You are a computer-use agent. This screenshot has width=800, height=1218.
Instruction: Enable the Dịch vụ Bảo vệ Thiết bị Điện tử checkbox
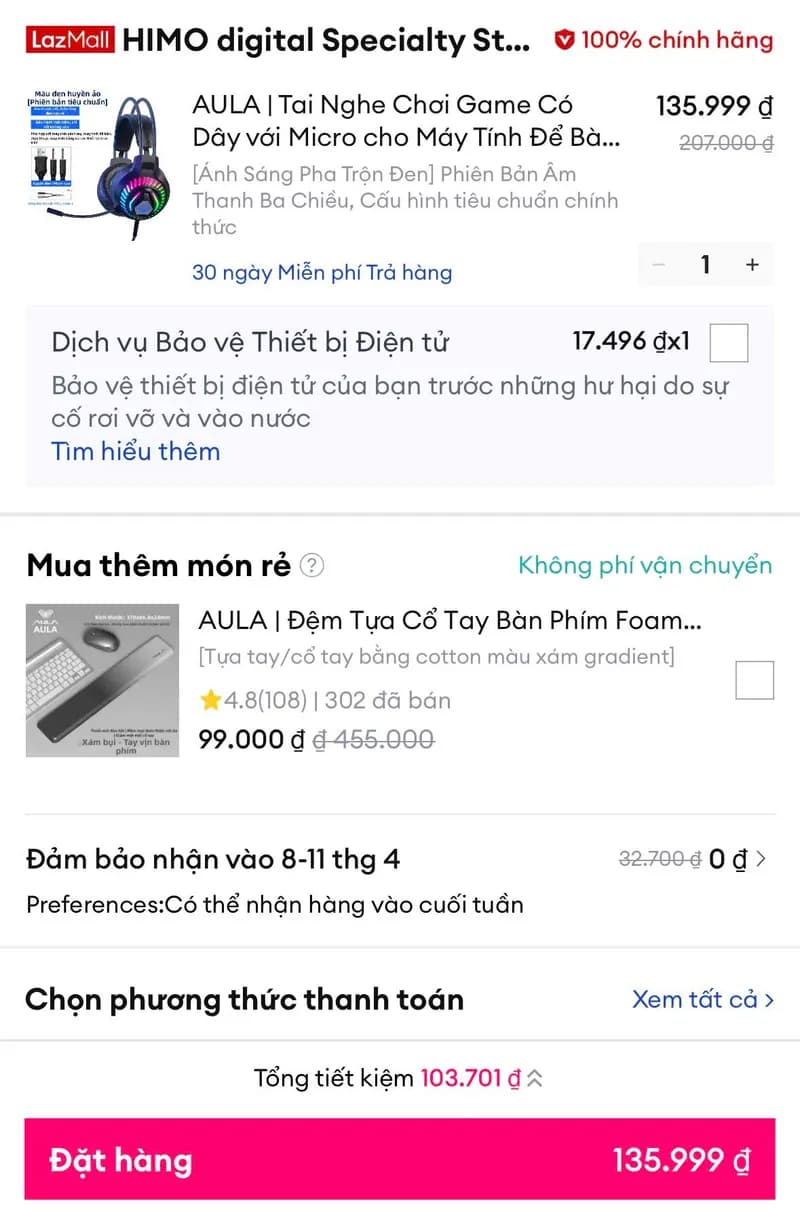pos(728,342)
